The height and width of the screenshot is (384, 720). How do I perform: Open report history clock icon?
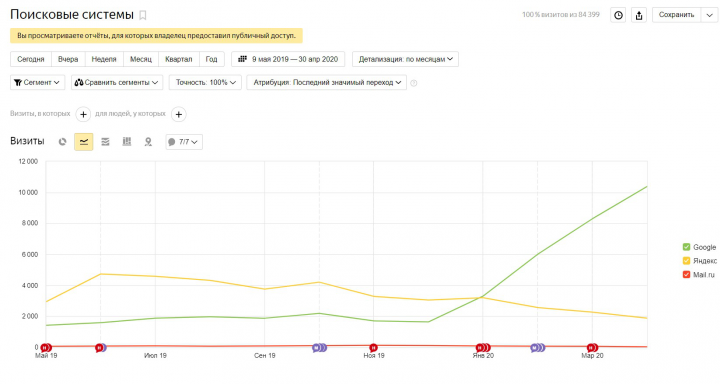618,15
